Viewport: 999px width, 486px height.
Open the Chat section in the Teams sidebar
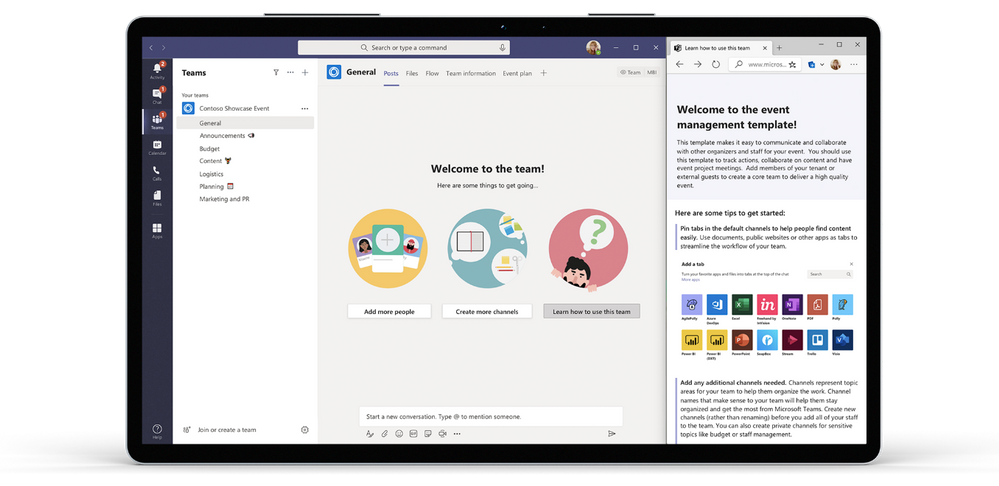pos(157,96)
